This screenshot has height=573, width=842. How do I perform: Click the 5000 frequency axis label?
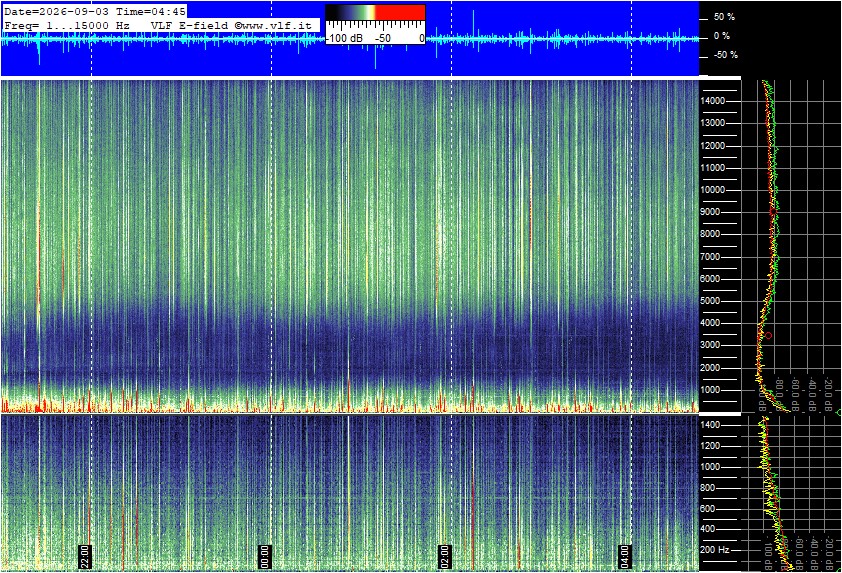click(710, 301)
